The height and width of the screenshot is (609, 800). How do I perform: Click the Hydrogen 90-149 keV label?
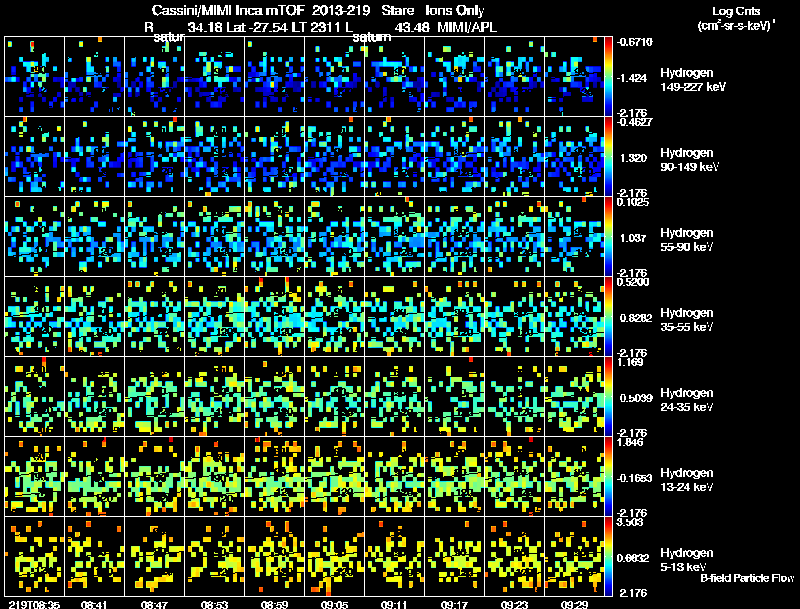(x=689, y=160)
